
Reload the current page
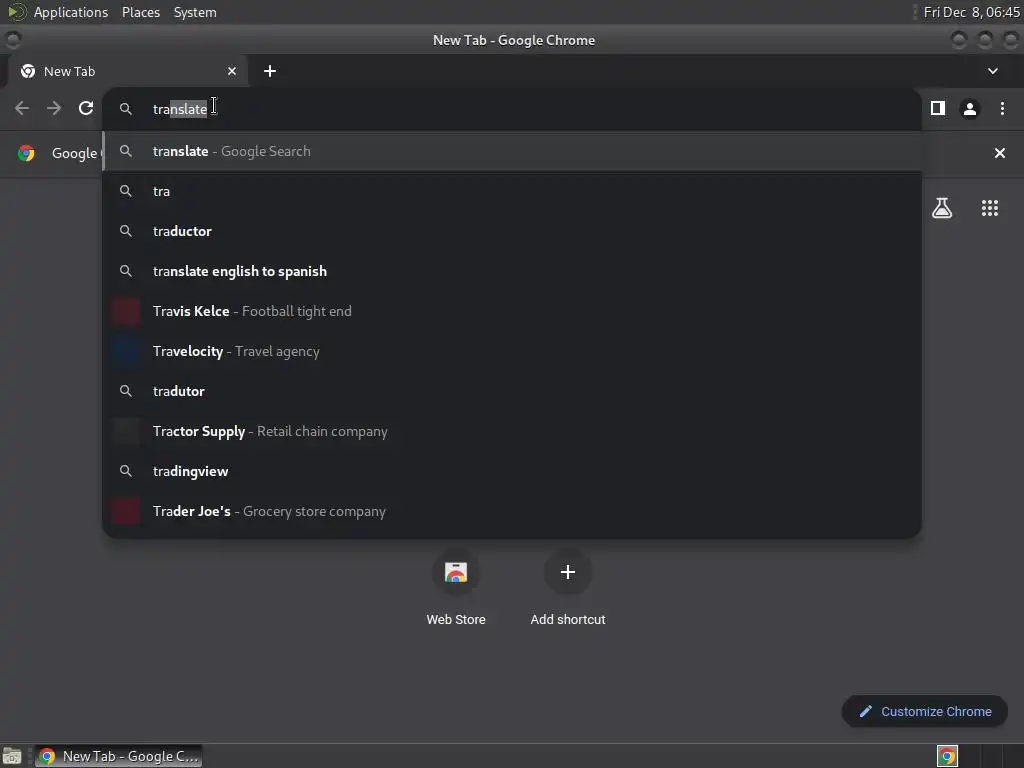86,108
